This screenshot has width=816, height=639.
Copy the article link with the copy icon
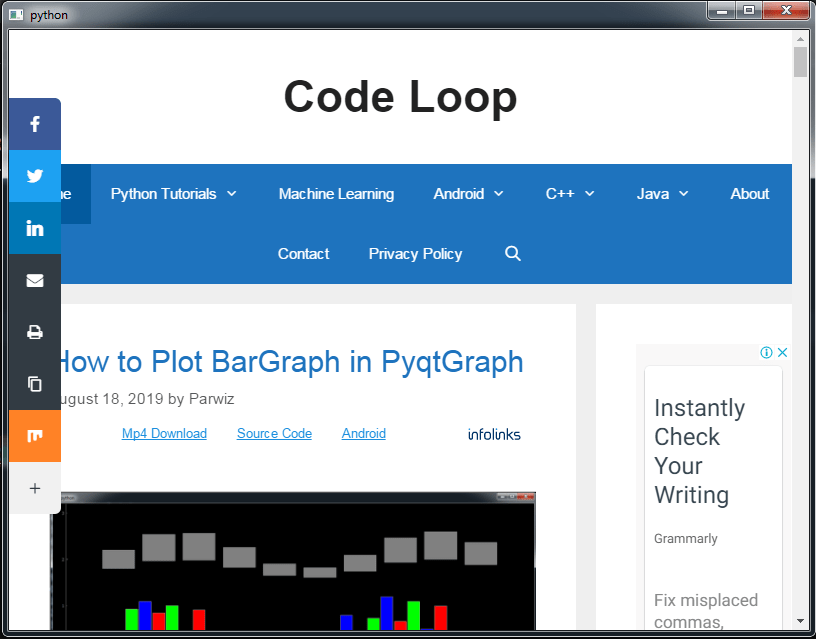pyautogui.click(x=35, y=384)
